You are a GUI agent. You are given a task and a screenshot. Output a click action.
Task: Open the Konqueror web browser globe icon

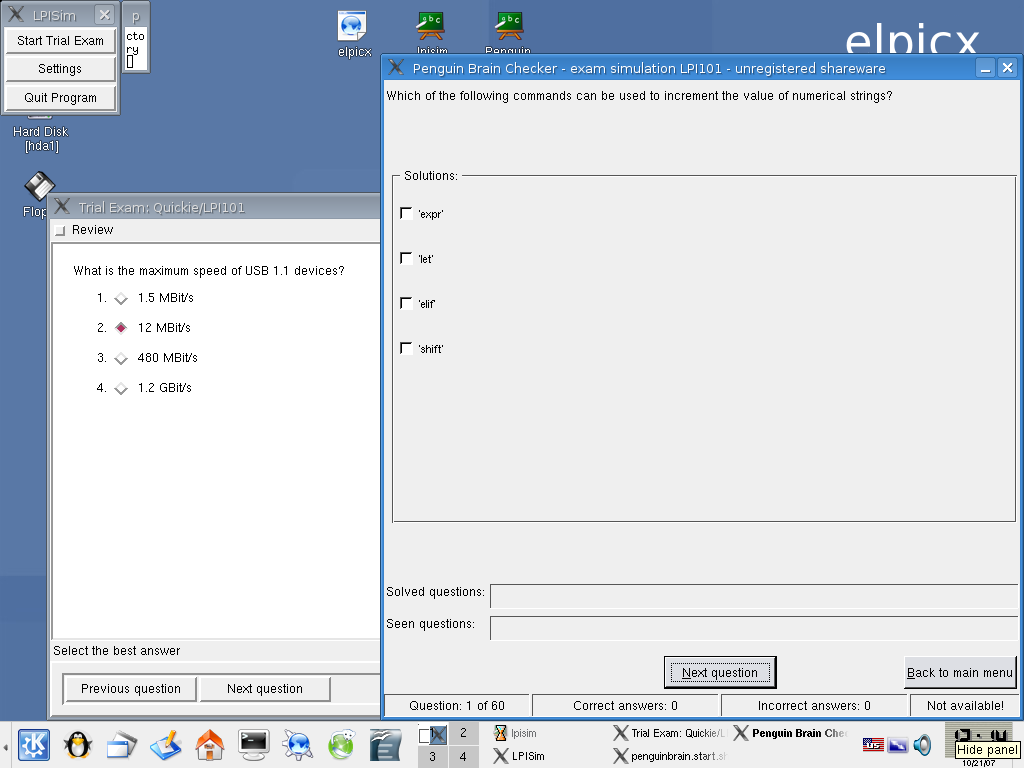(x=297, y=745)
